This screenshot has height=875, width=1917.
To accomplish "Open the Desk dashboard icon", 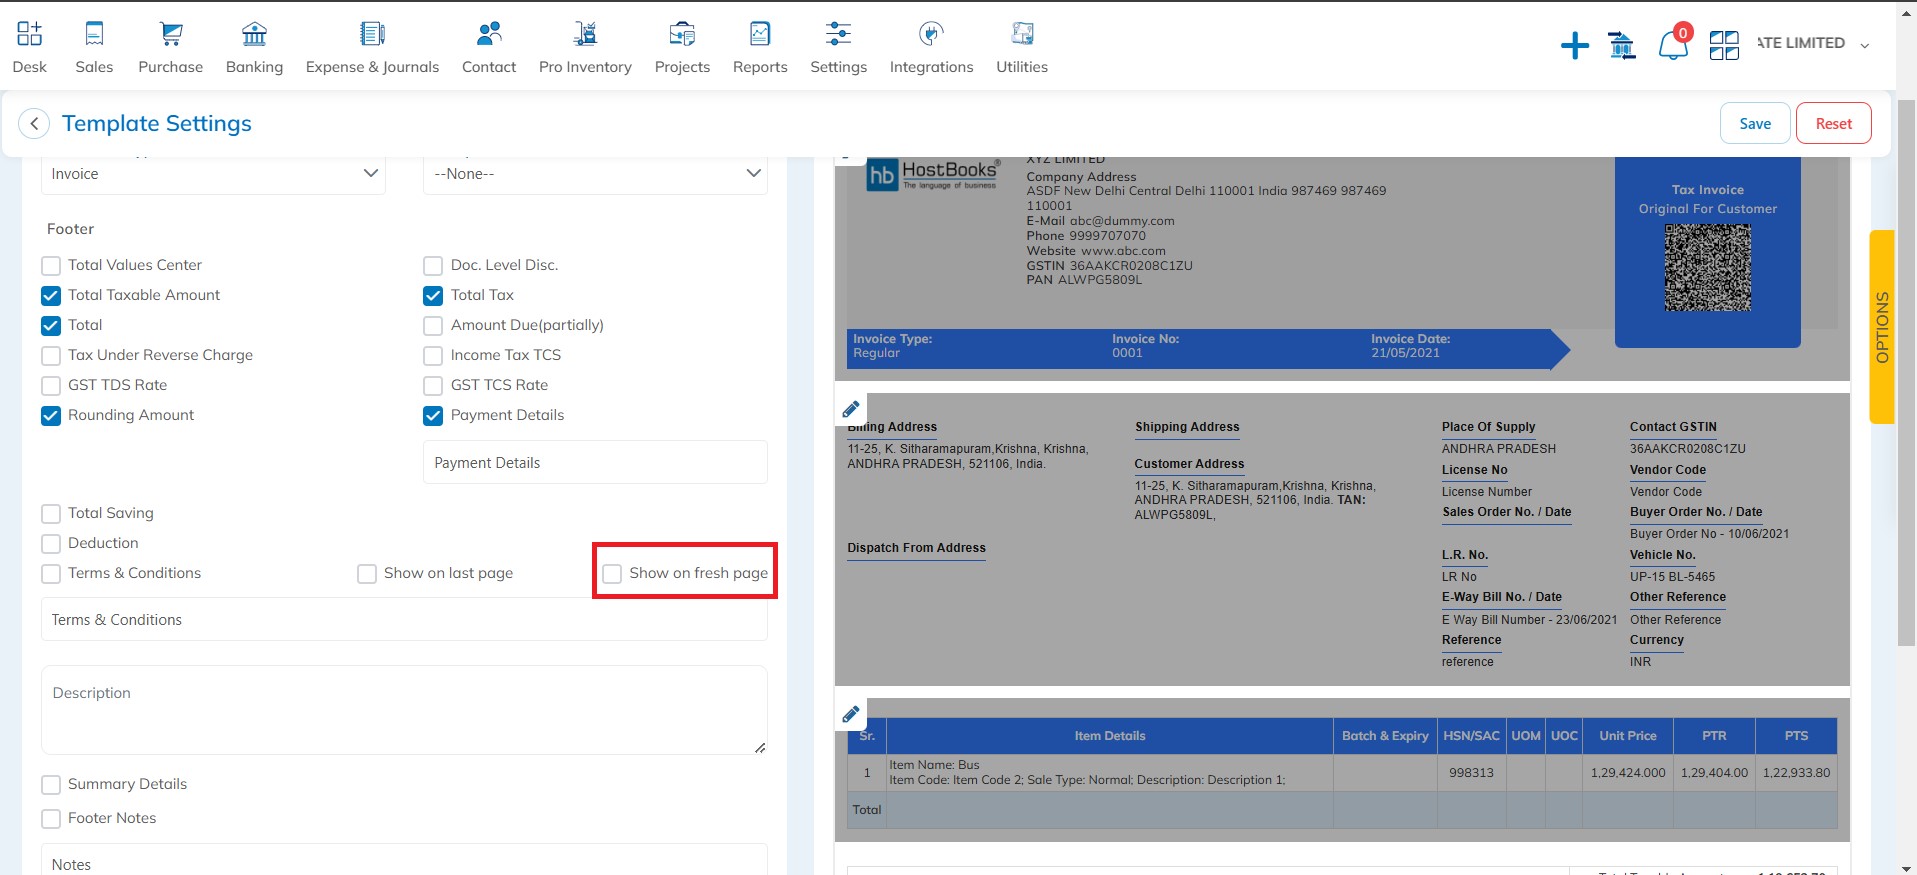I will click(x=29, y=34).
